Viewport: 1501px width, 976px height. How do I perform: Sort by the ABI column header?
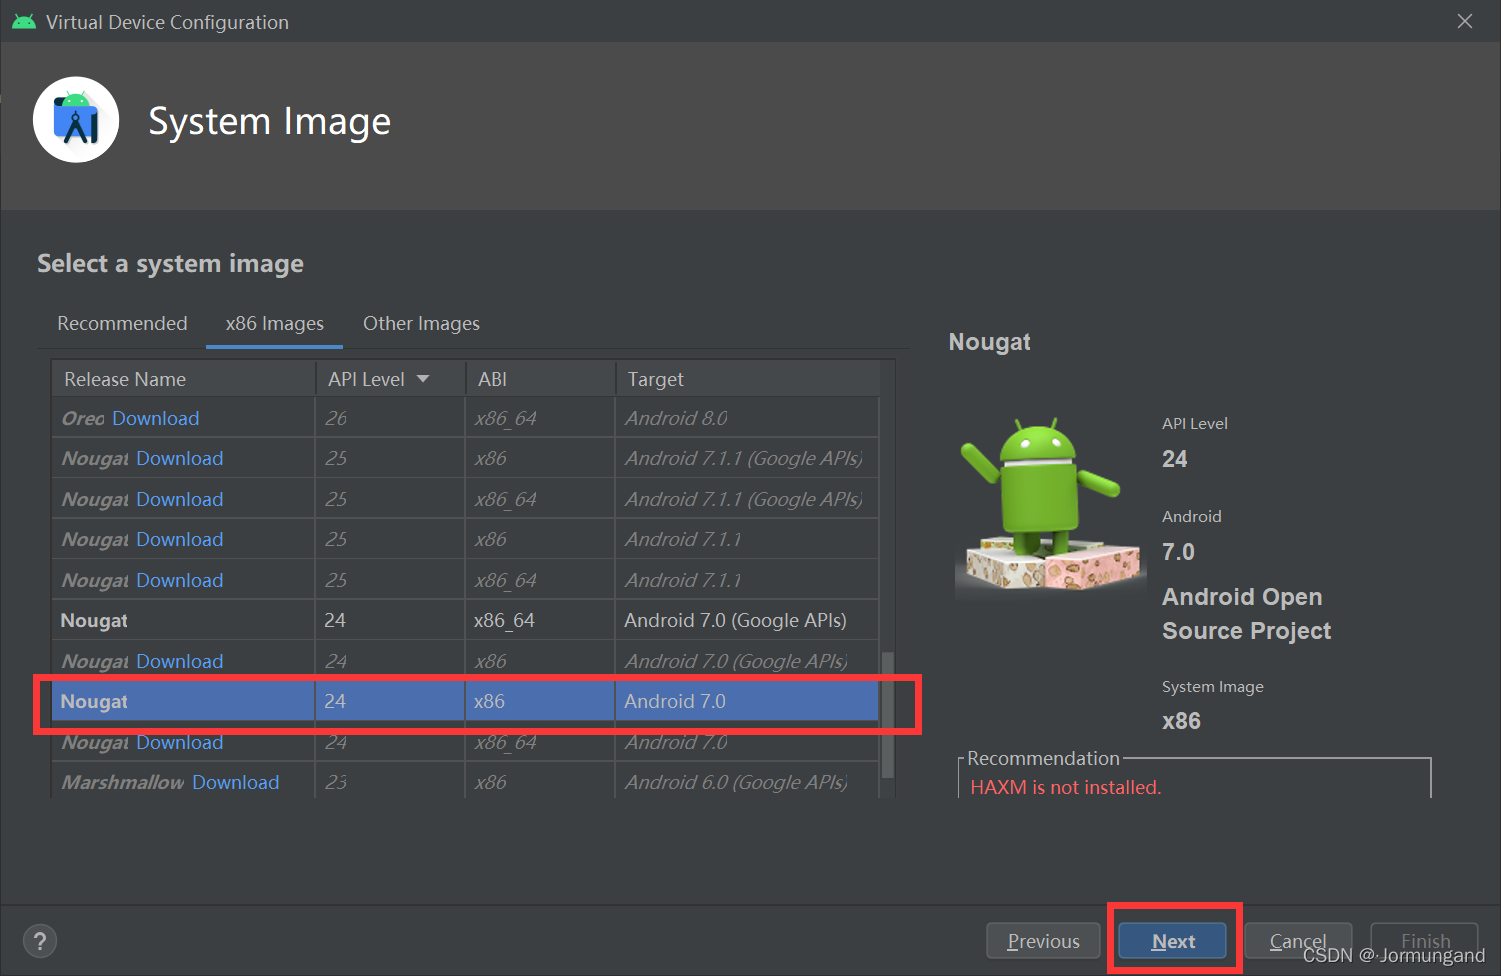(540, 379)
